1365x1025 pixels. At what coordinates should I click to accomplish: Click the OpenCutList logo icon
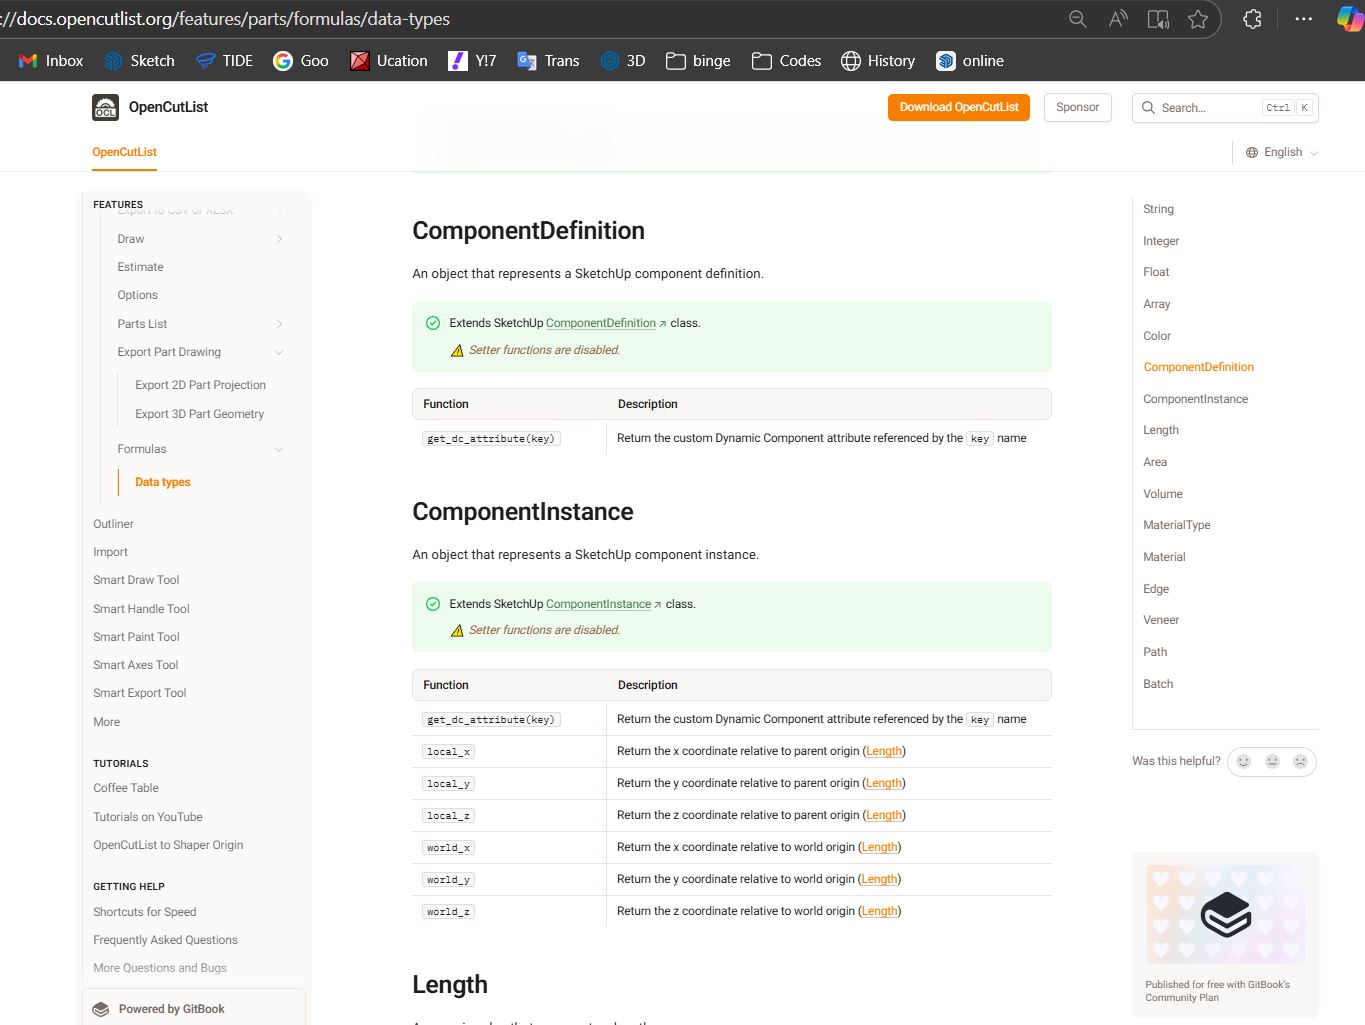tap(105, 107)
